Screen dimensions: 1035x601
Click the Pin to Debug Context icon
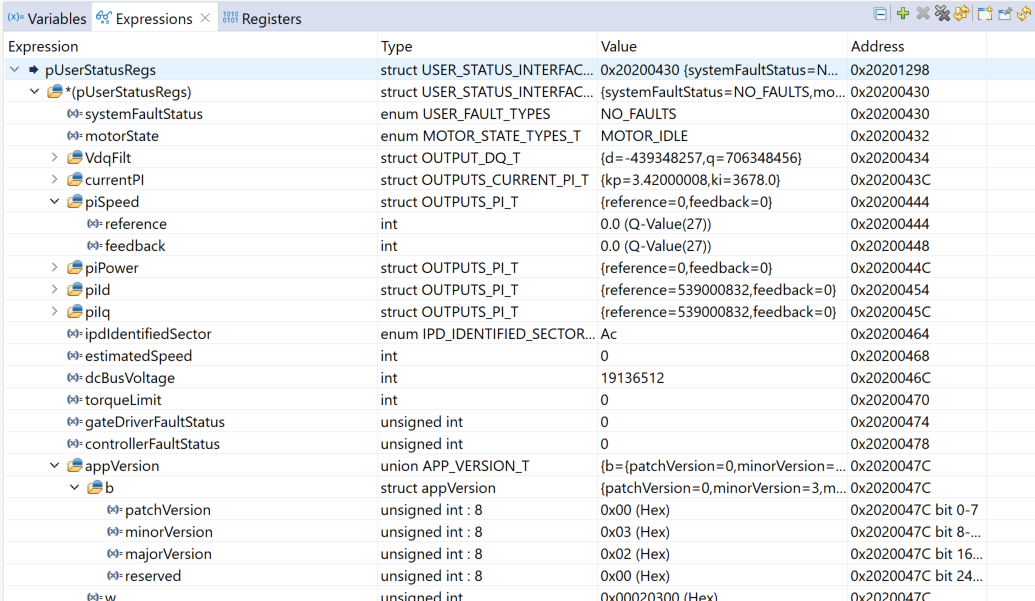tap(1005, 14)
